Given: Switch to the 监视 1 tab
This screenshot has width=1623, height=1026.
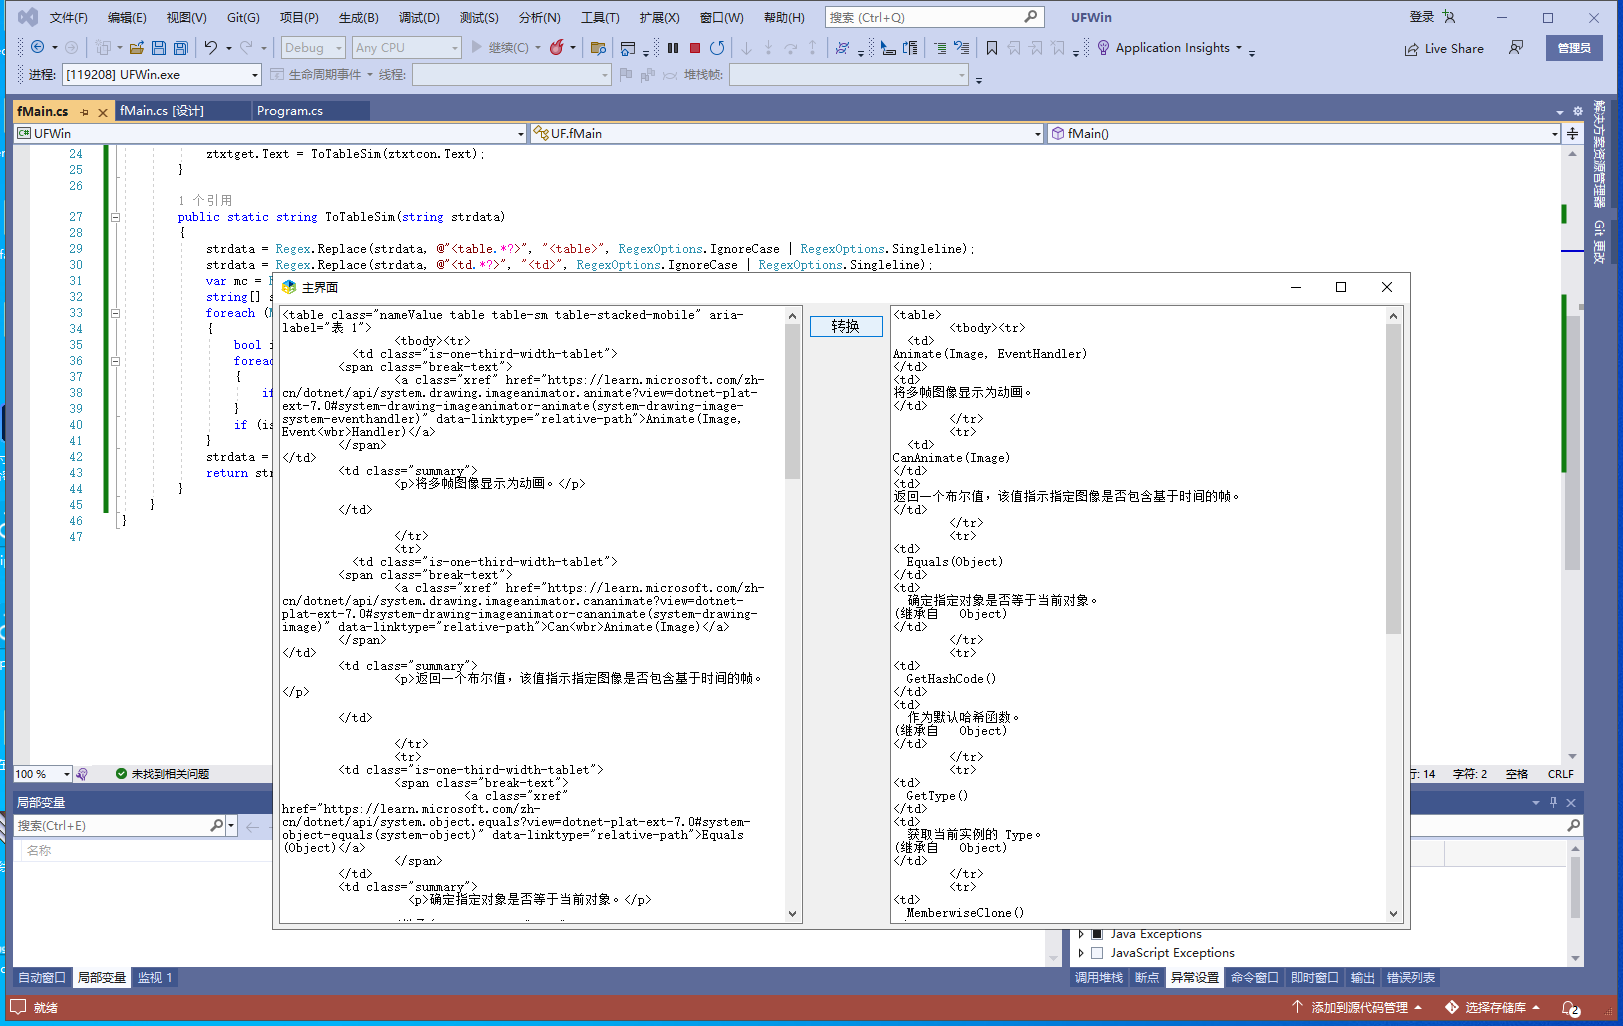Looking at the screenshot, I should point(155,978).
